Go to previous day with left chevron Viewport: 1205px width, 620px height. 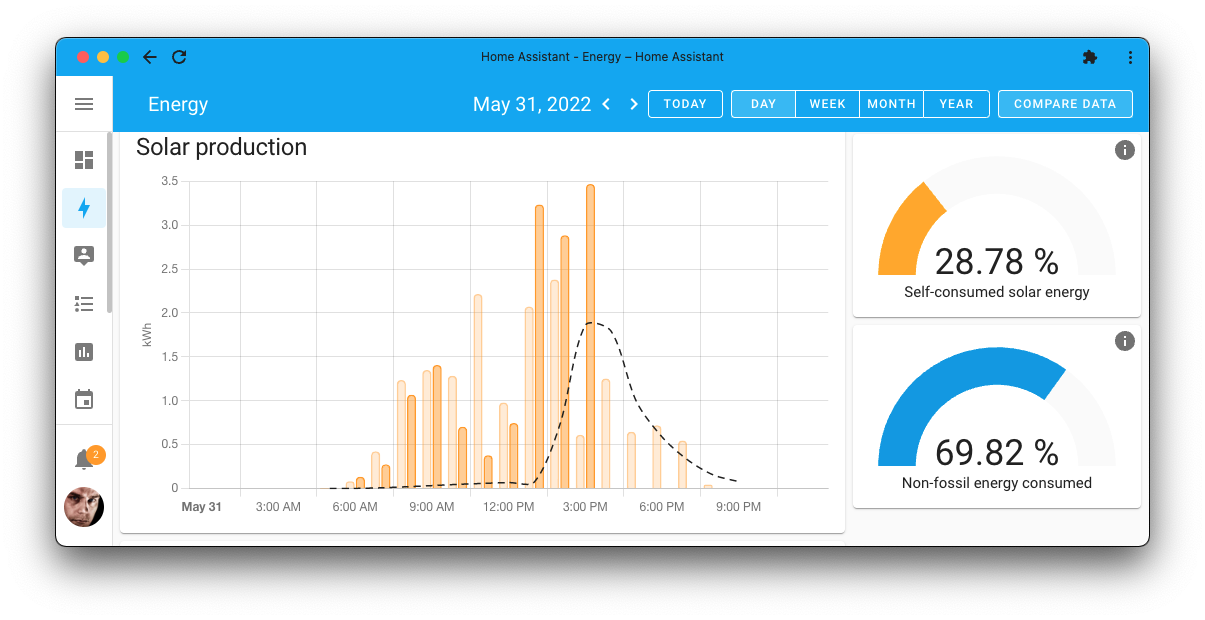point(606,103)
